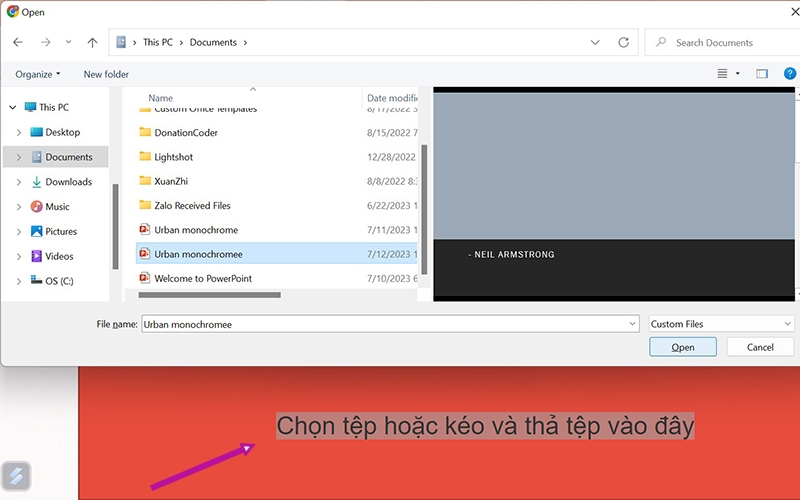Expand the Videos tree node
The width and height of the screenshot is (800, 500).
pos(19,256)
